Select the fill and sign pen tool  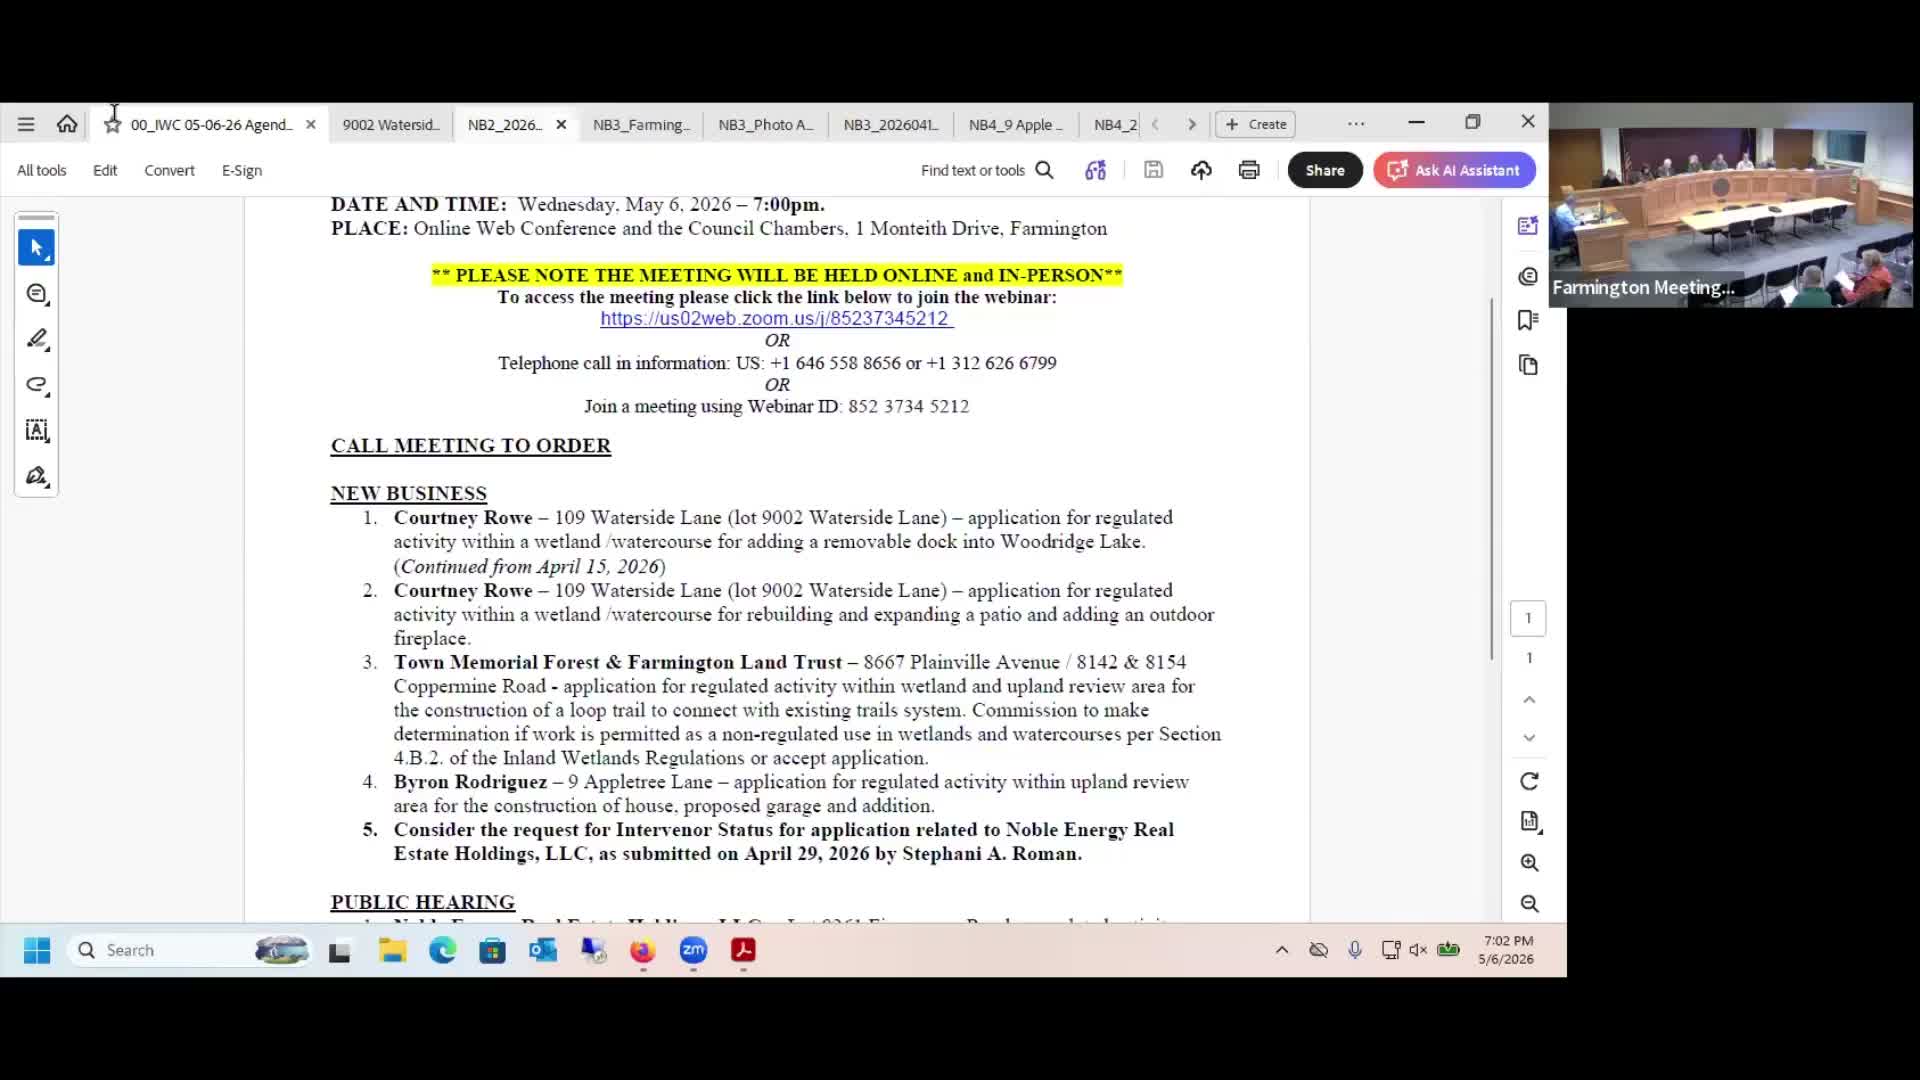(x=37, y=477)
